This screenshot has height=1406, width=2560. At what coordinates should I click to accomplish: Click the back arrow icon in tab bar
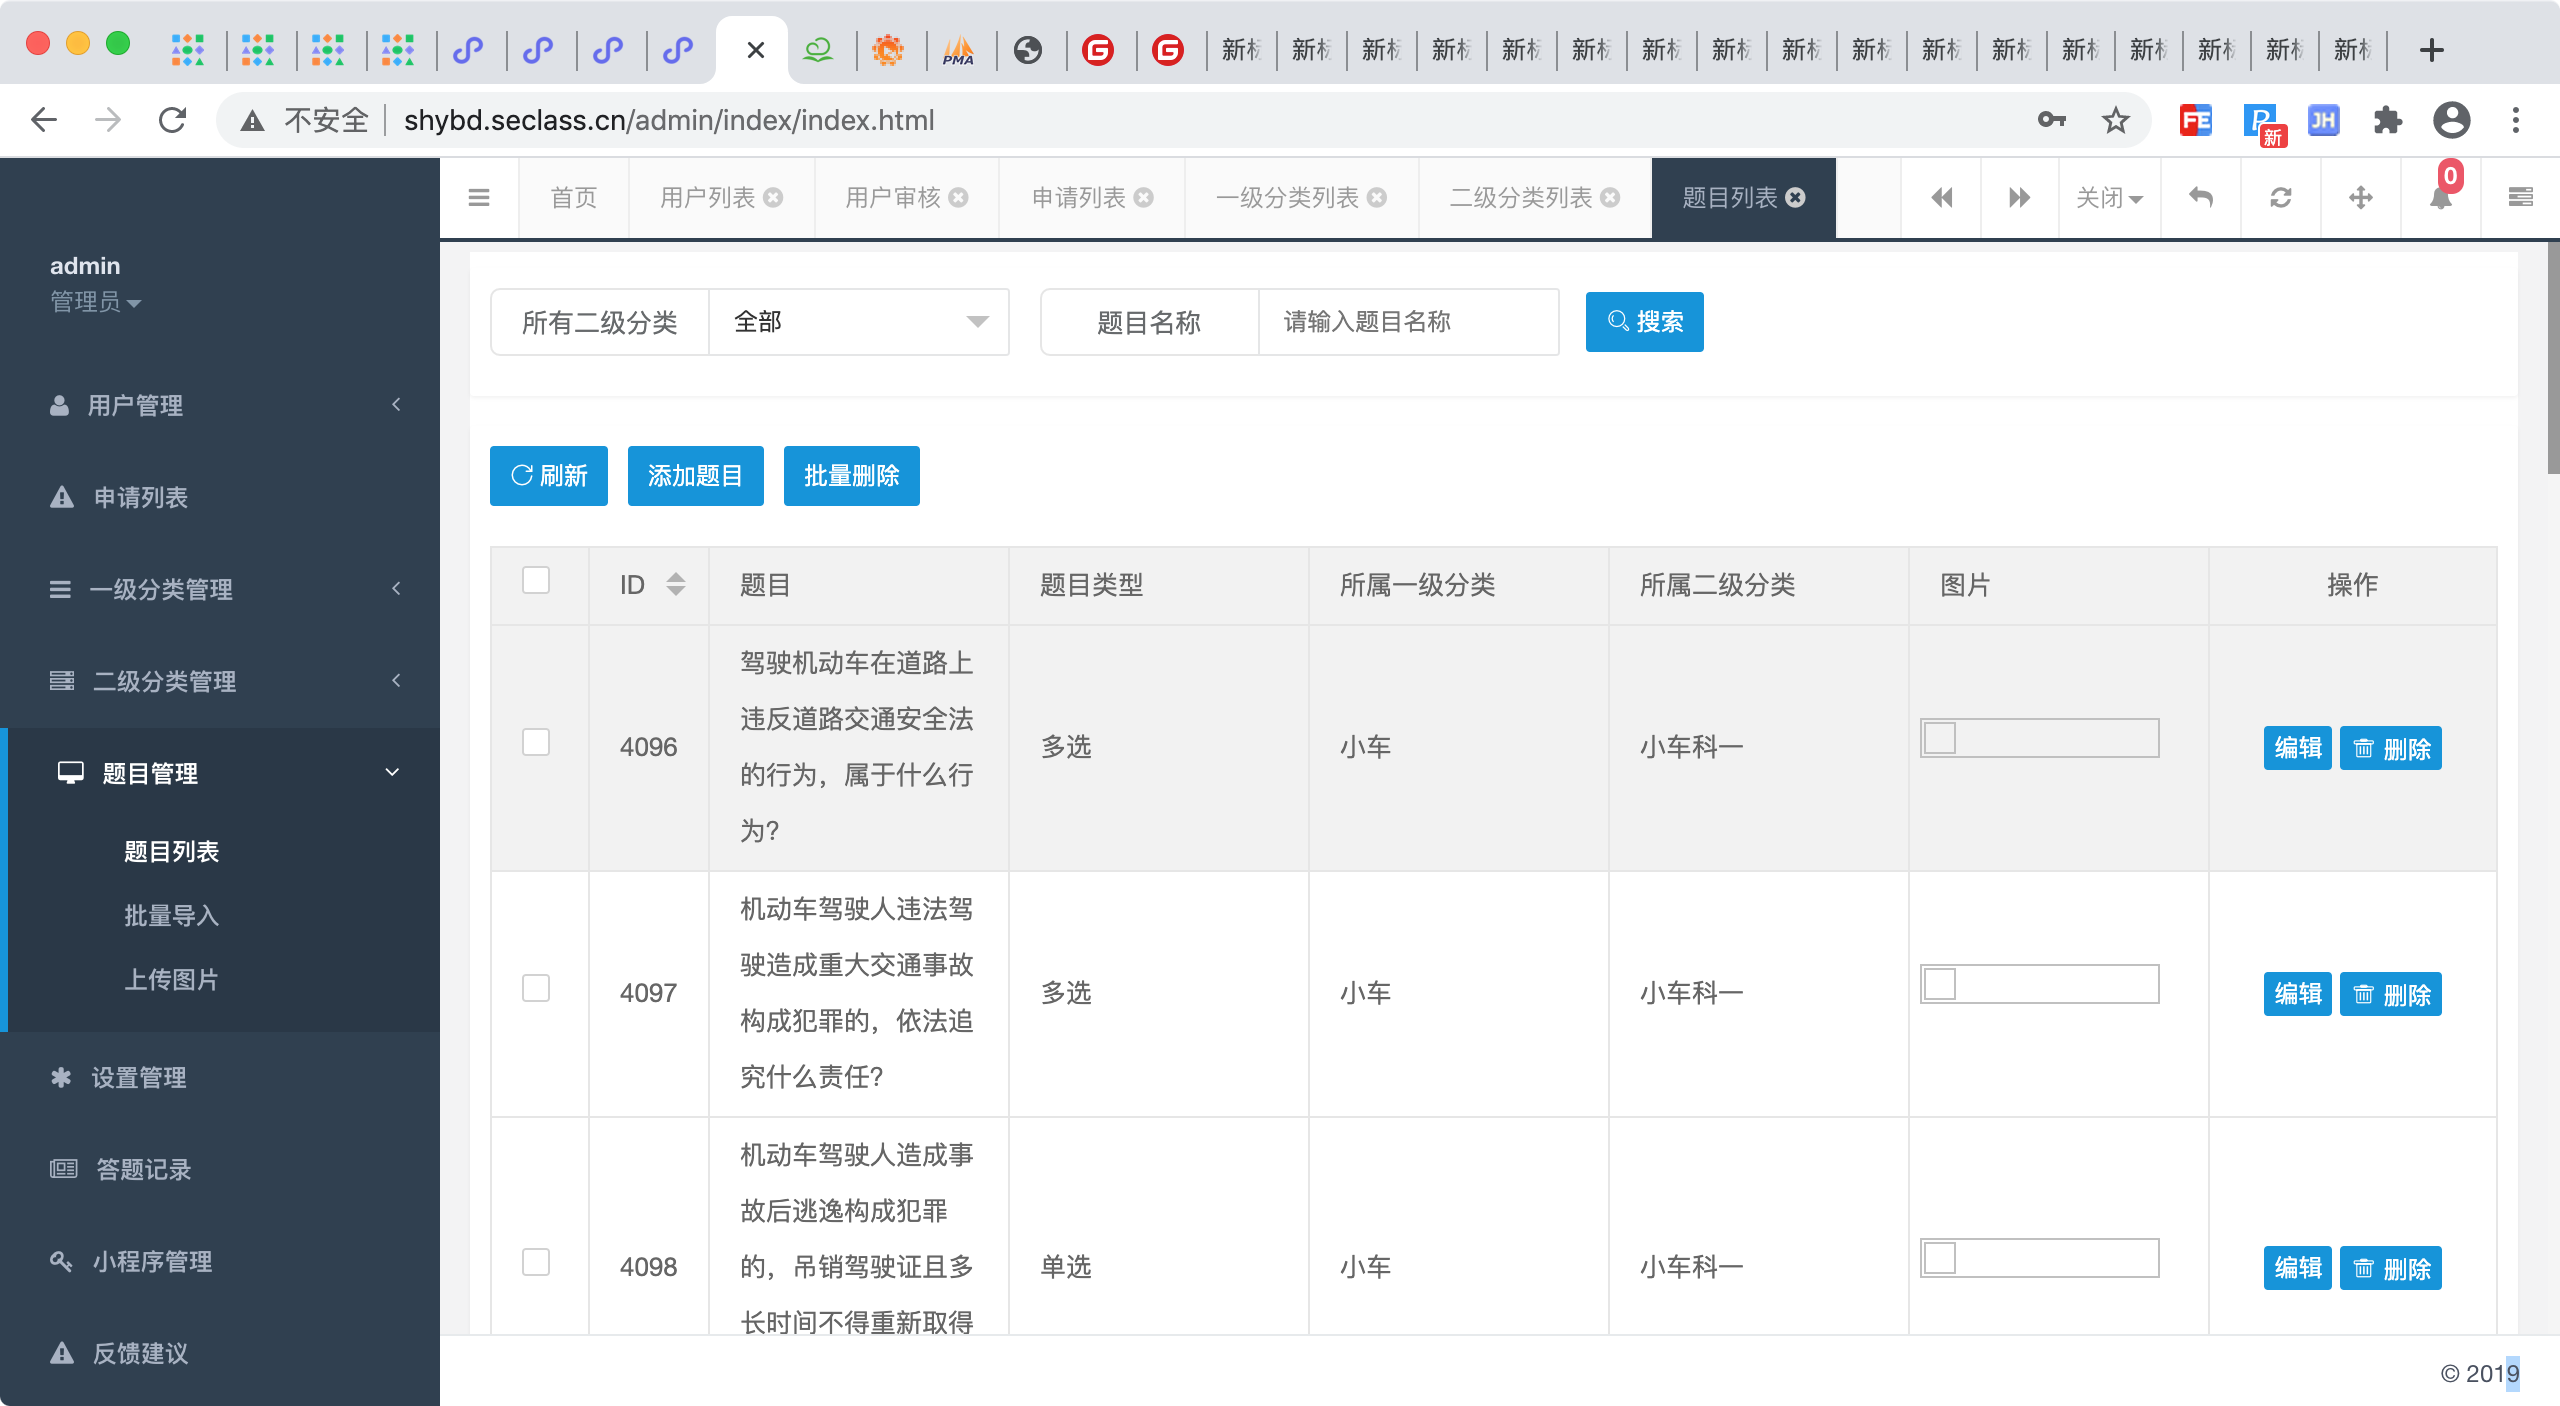pos(2201,198)
